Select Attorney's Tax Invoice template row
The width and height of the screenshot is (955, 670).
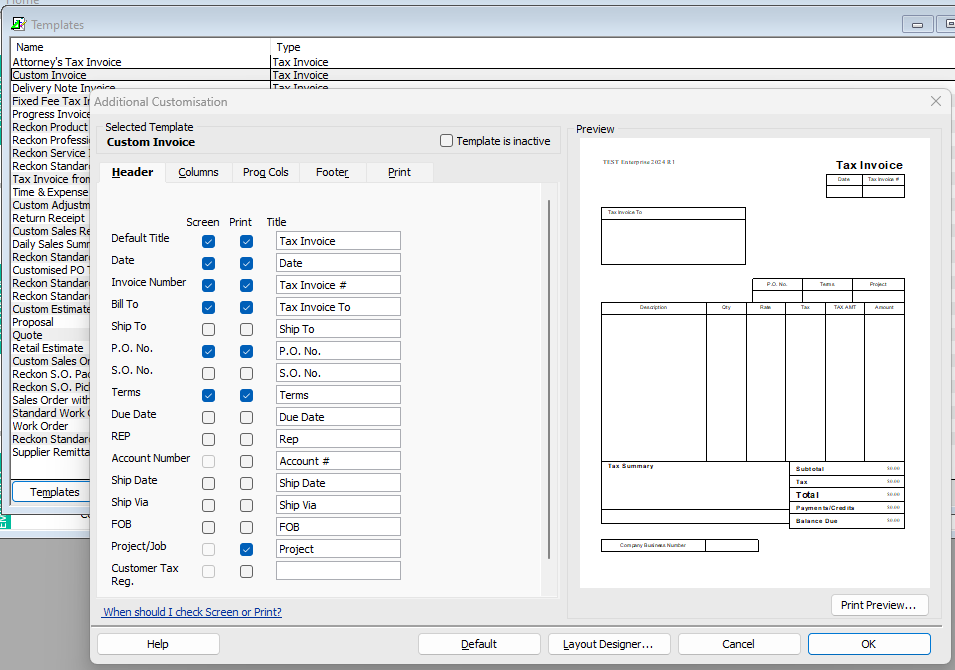tap(483, 62)
